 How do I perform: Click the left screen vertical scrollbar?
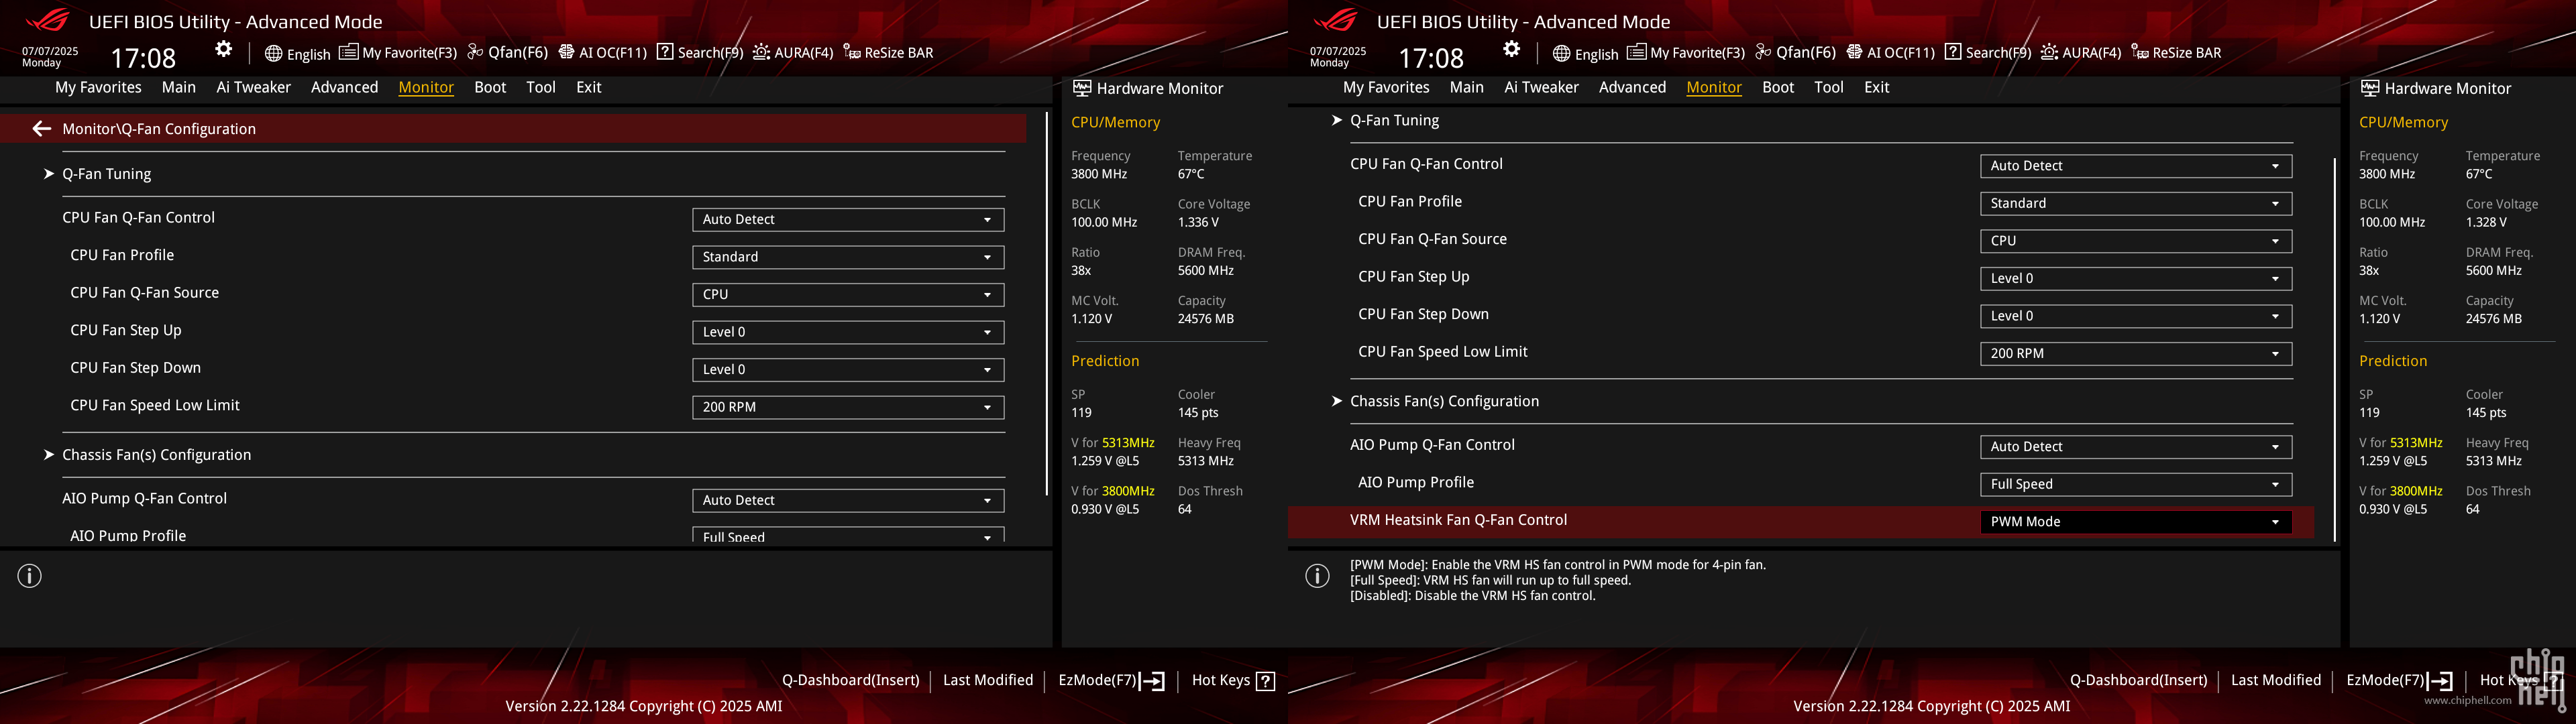click(x=1047, y=304)
